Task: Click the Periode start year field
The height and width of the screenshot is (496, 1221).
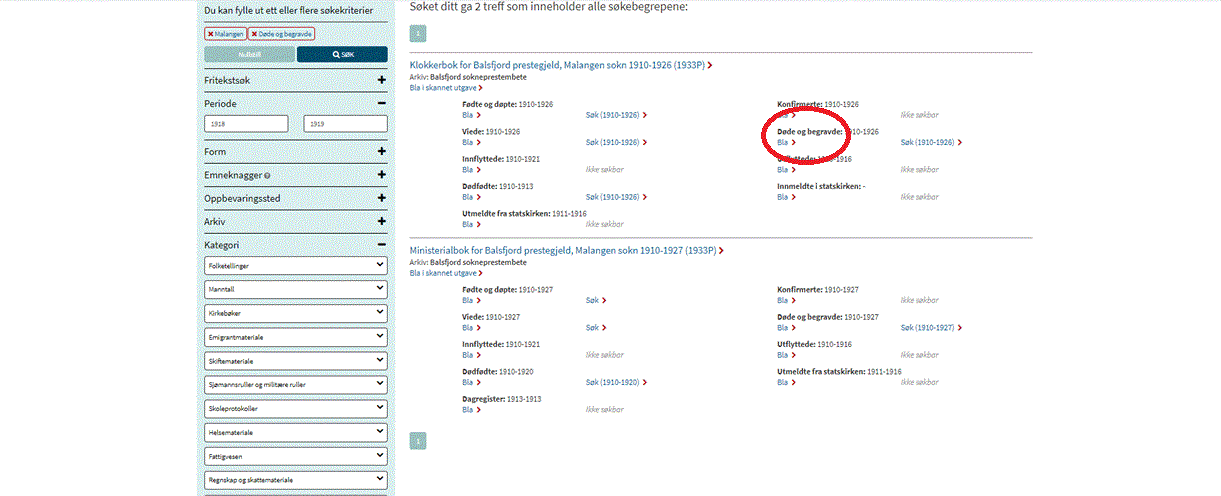Action: [246, 124]
